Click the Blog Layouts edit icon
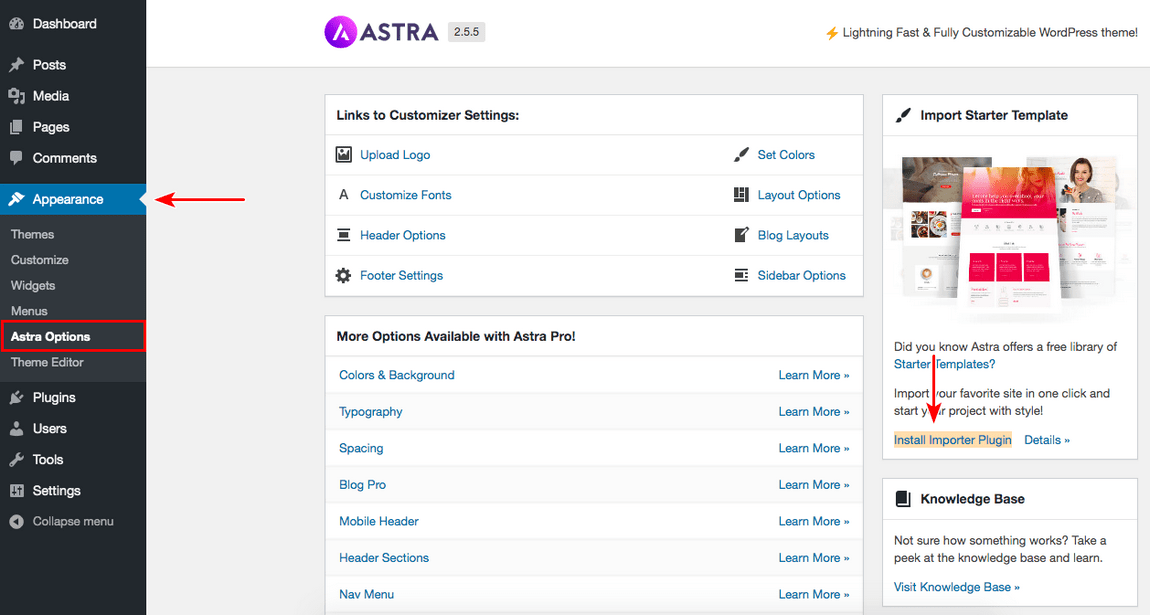This screenshot has height=615, width=1150. [741, 235]
